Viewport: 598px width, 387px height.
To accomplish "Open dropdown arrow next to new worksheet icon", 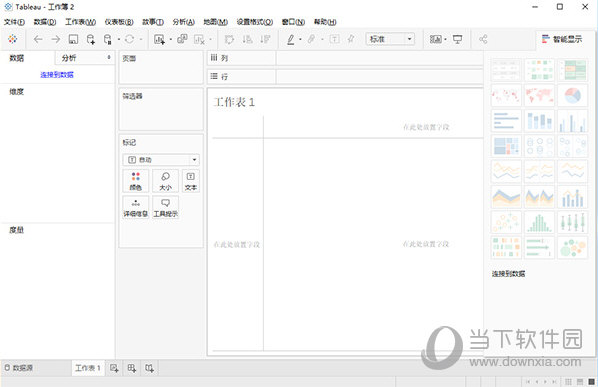I will point(170,39).
